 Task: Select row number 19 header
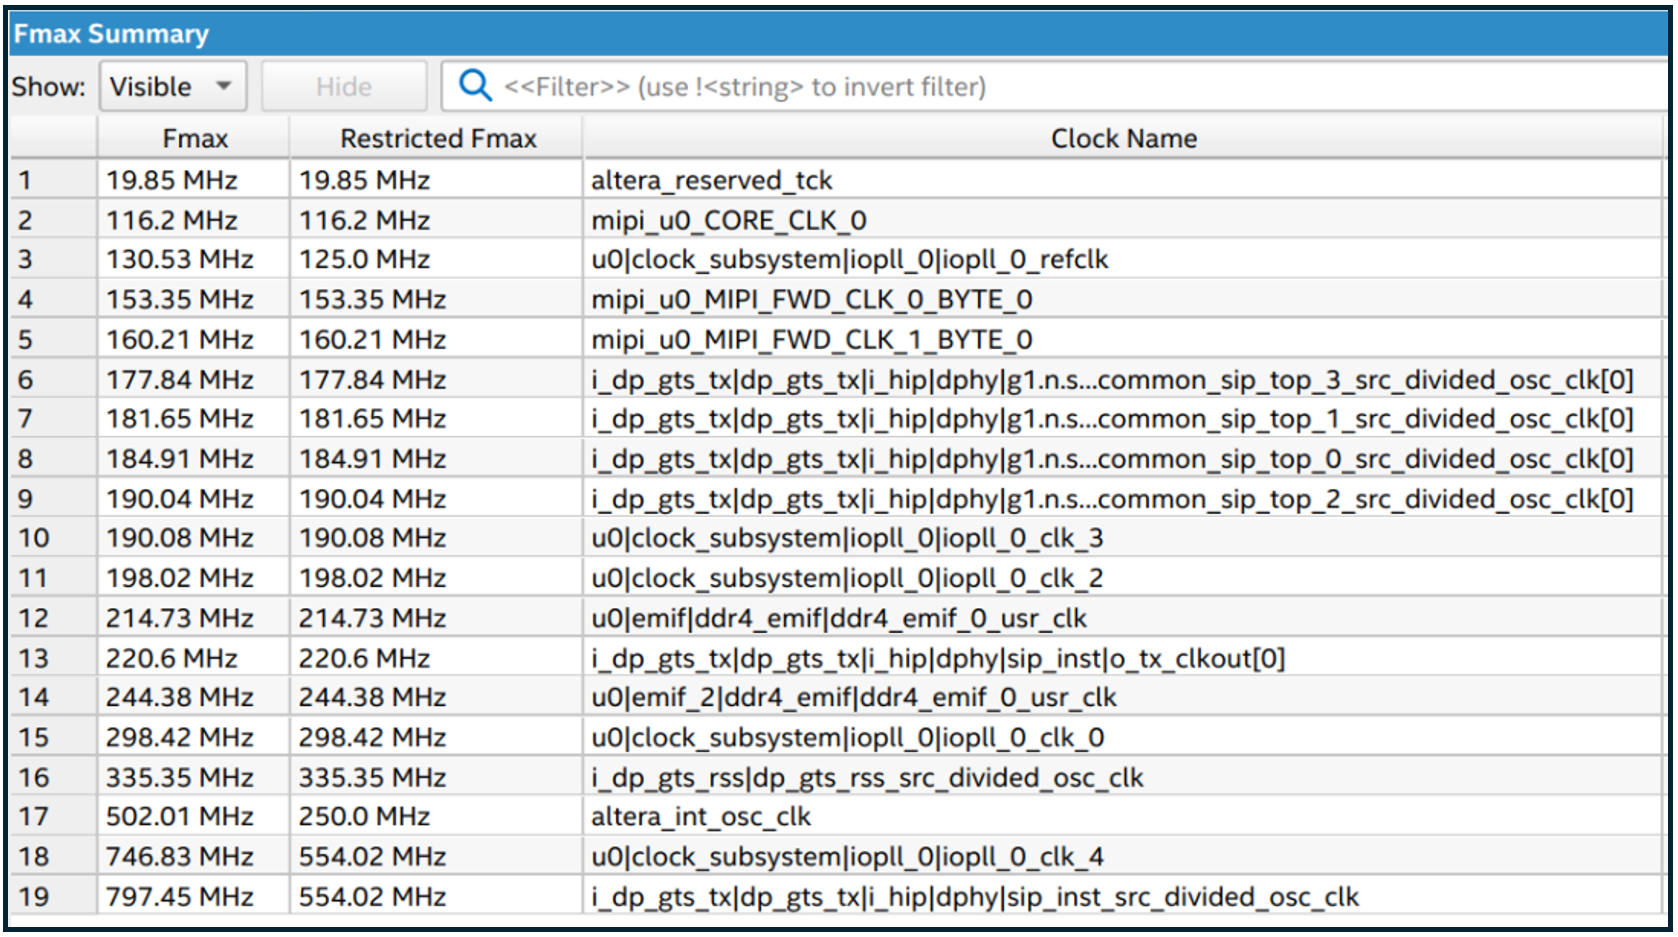point(34,897)
